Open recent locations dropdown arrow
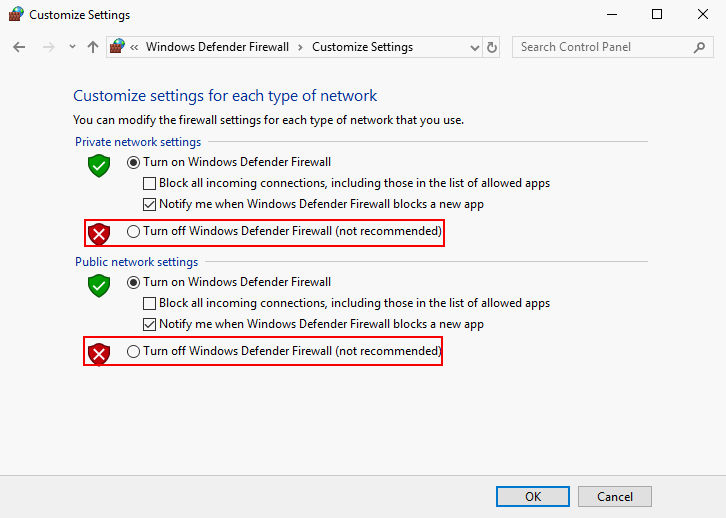This screenshot has height=518, width=726. coord(72,47)
